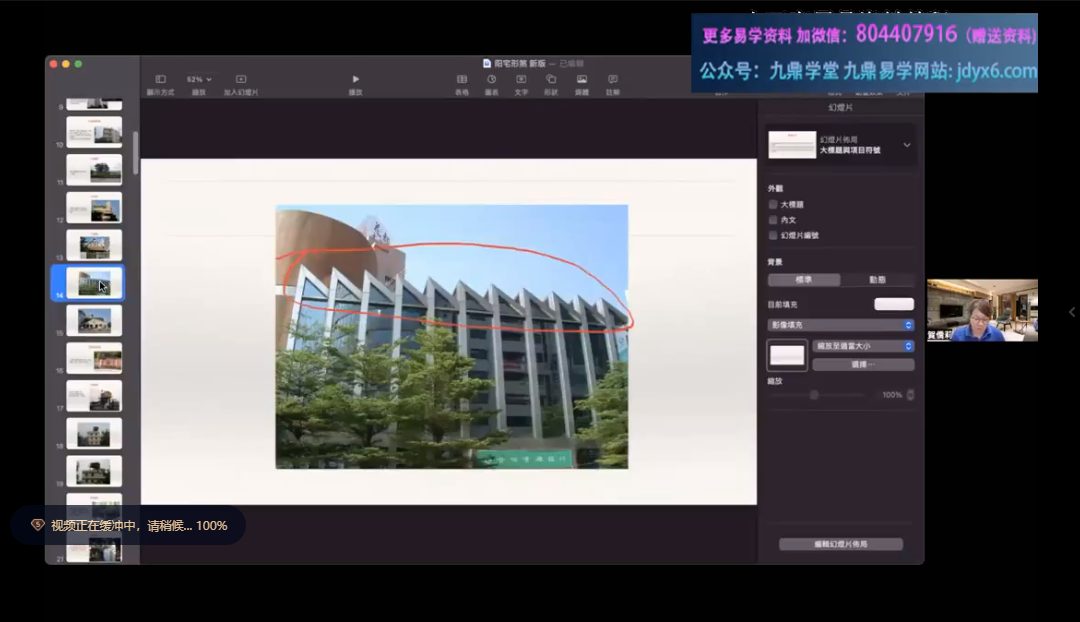The height and width of the screenshot is (622, 1080).
Task: Add a text box via 文字 icon
Action: (521, 79)
